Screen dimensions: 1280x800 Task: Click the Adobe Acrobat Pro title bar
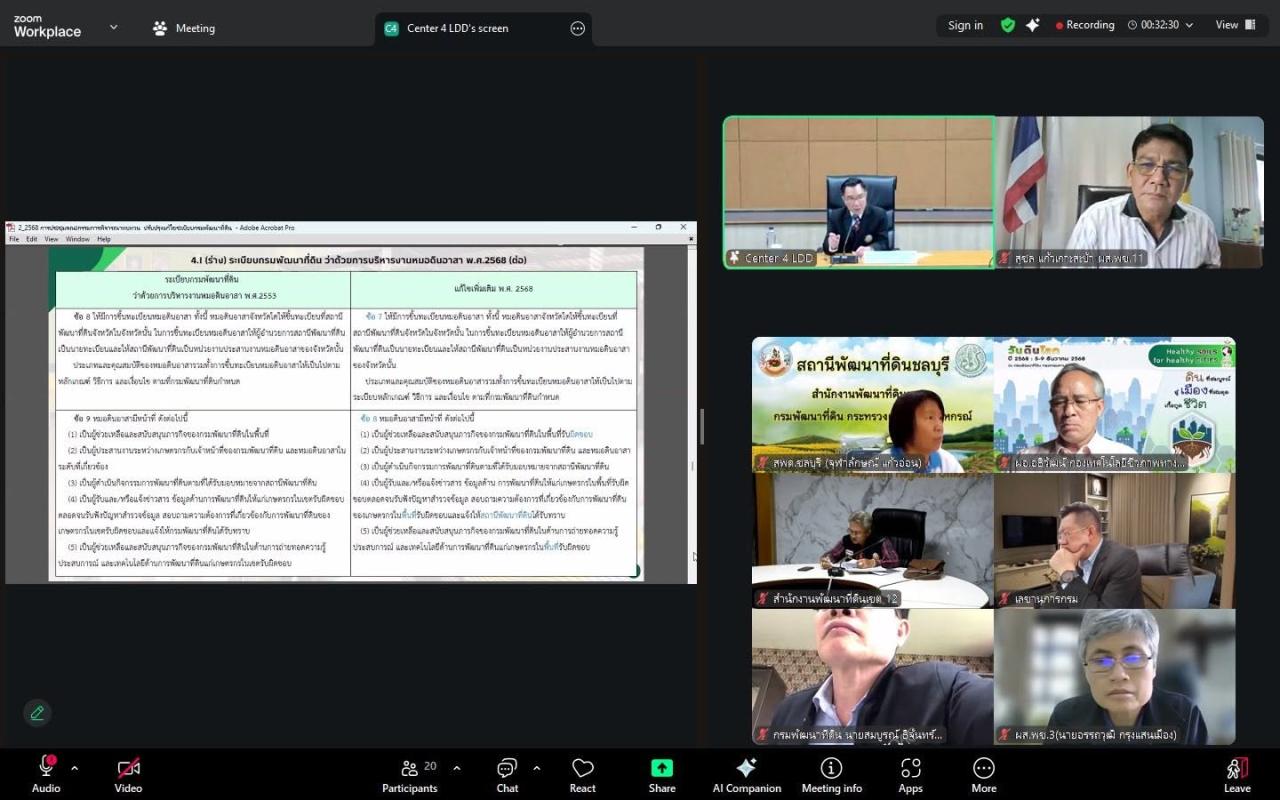click(350, 228)
